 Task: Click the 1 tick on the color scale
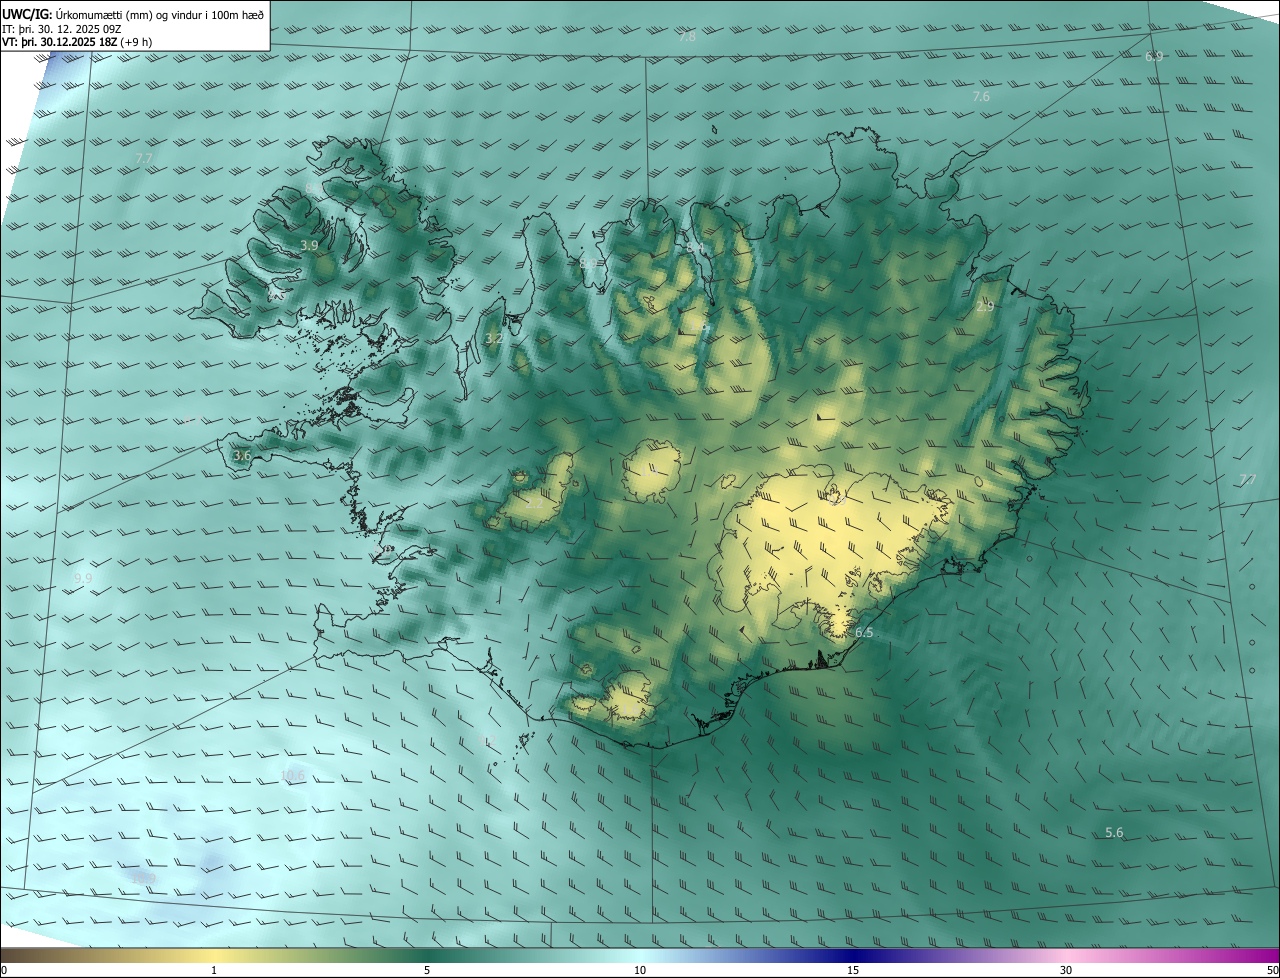(214, 971)
